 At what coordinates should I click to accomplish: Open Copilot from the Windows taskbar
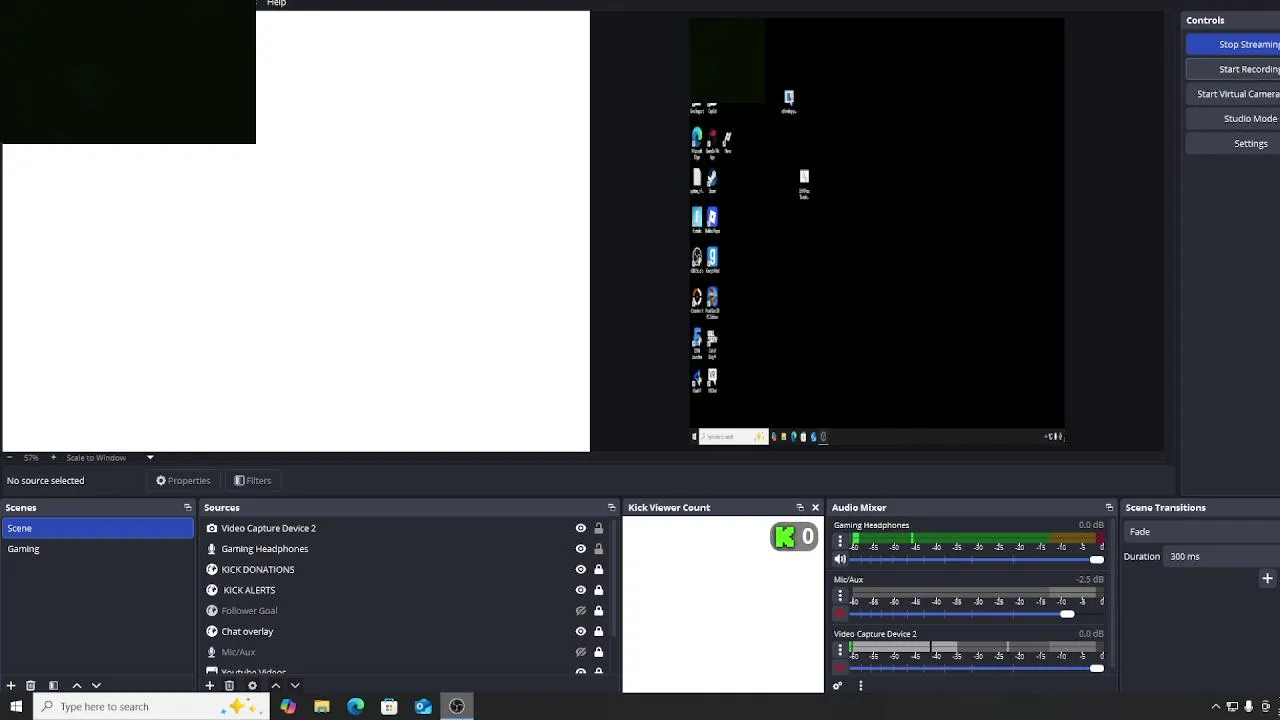288,707
